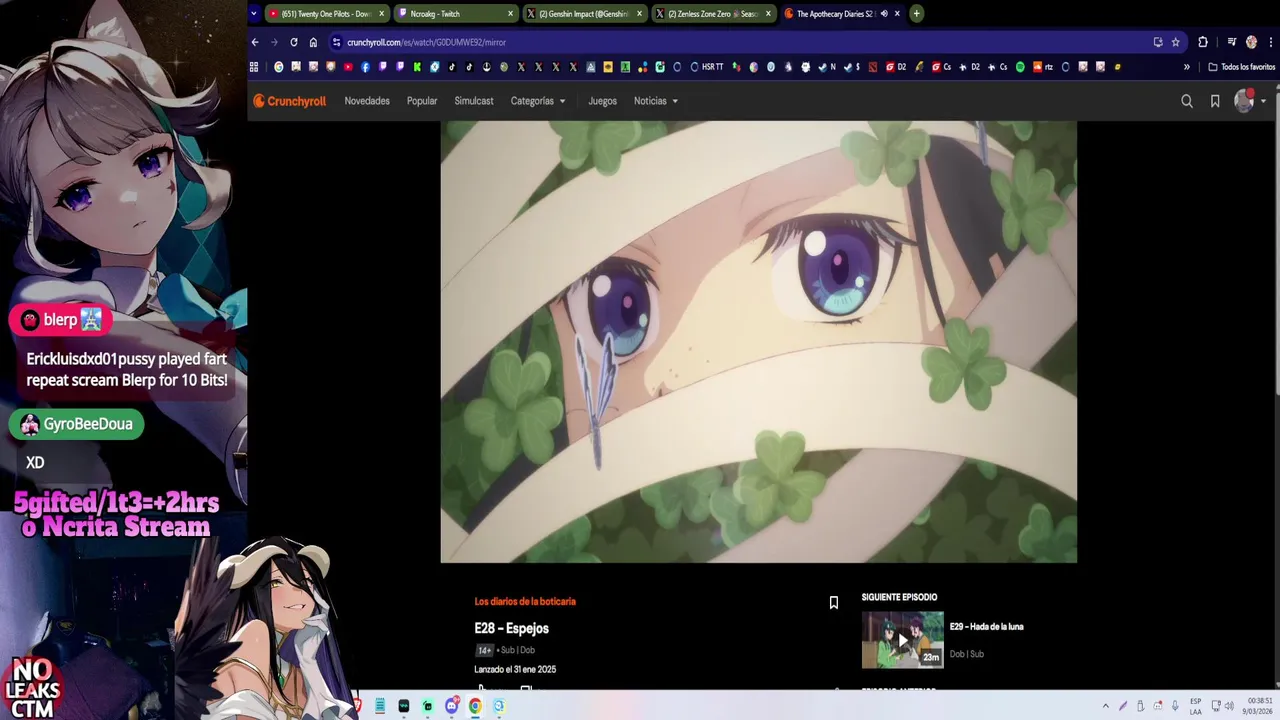Play E29 Hada de la luna thumbnail
The height and width of the screenshot is (720, 1280).
pyautogui.click(x=903, y=640)
